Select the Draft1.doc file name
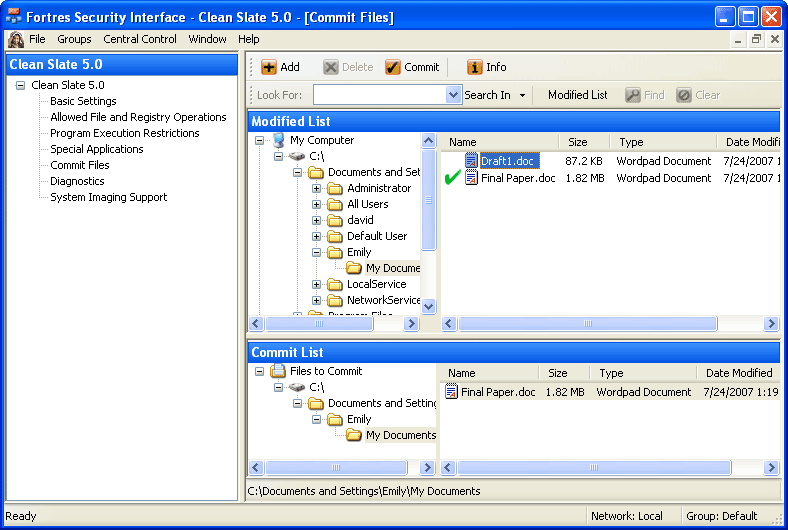 (x=510, y=161)
